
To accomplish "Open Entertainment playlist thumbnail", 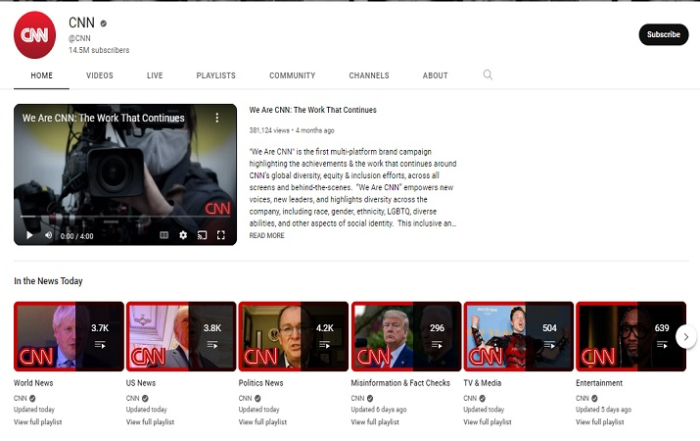I will pos(631,337).
